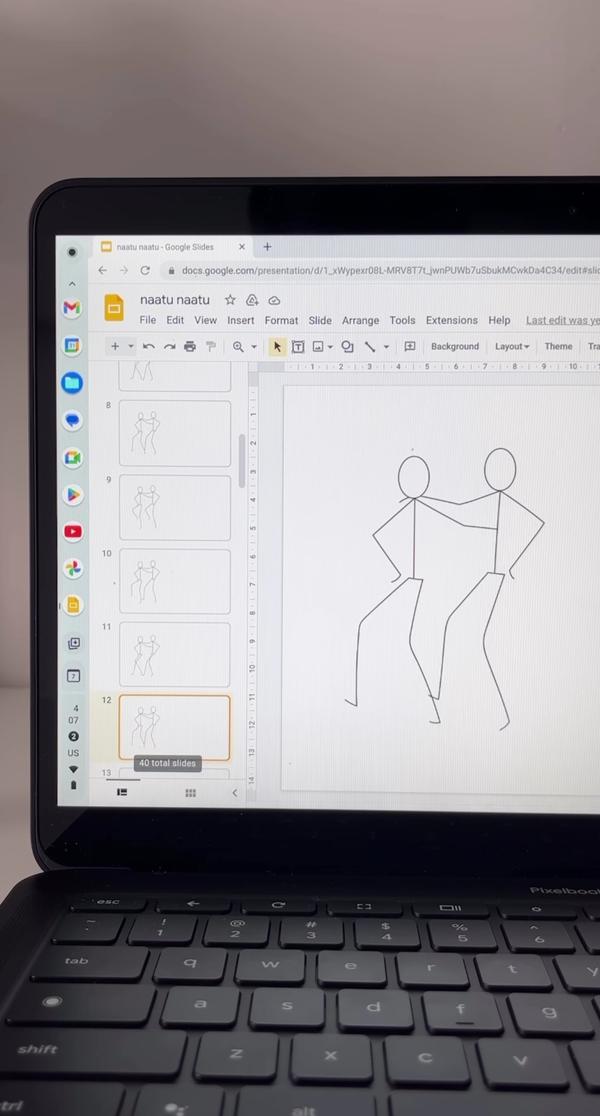Collapse the slide filmstrip panel
This screenshot has width=600, height=1116.
[x=235, y=792]
